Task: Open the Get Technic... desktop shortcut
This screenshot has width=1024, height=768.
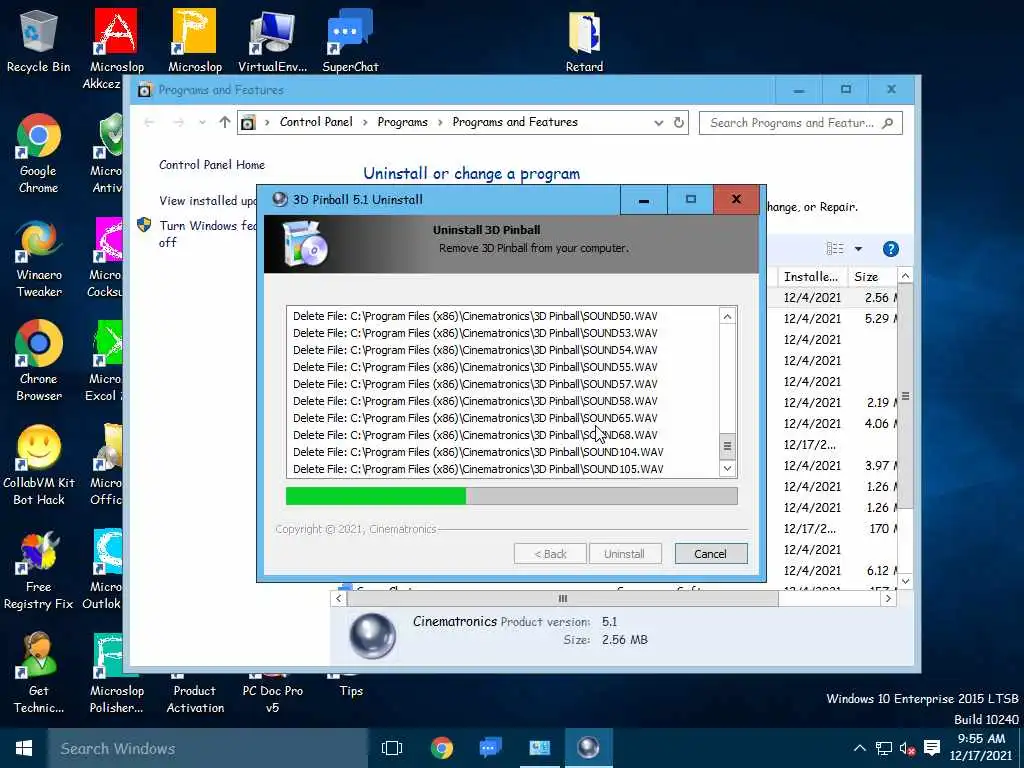Action: pos(39,673)
